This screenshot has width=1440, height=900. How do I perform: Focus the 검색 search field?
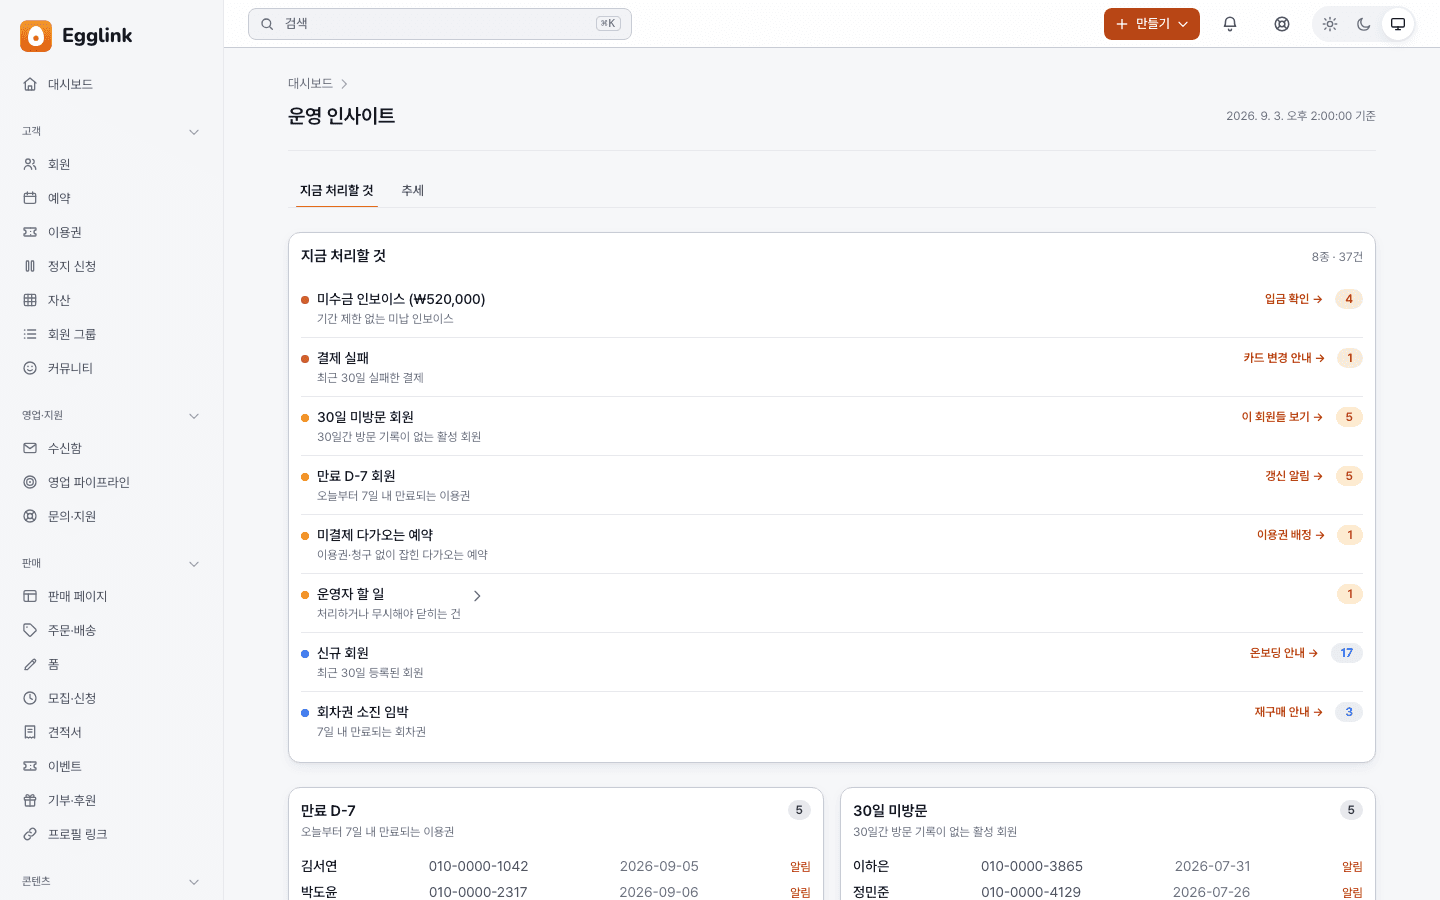(x=440, y=24)
